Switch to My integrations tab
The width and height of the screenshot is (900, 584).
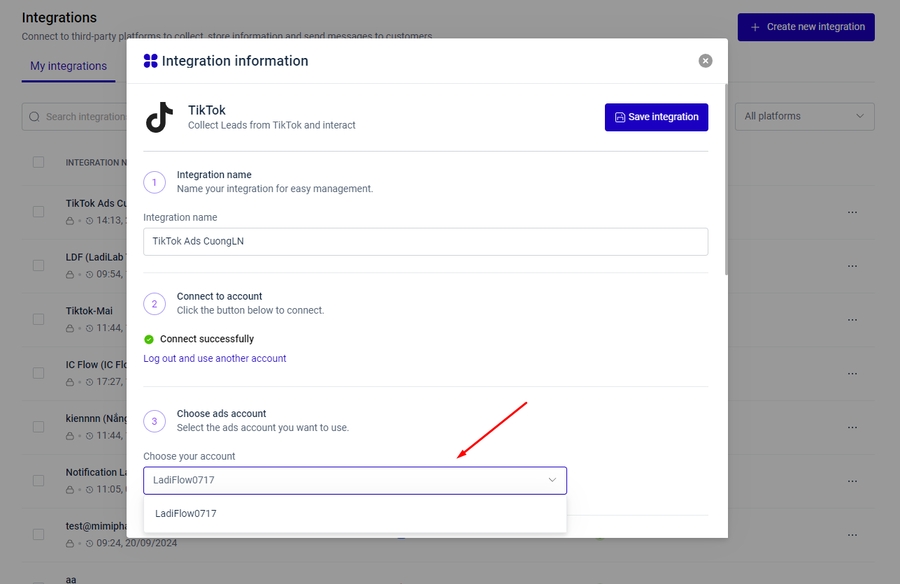pos(68,66)
